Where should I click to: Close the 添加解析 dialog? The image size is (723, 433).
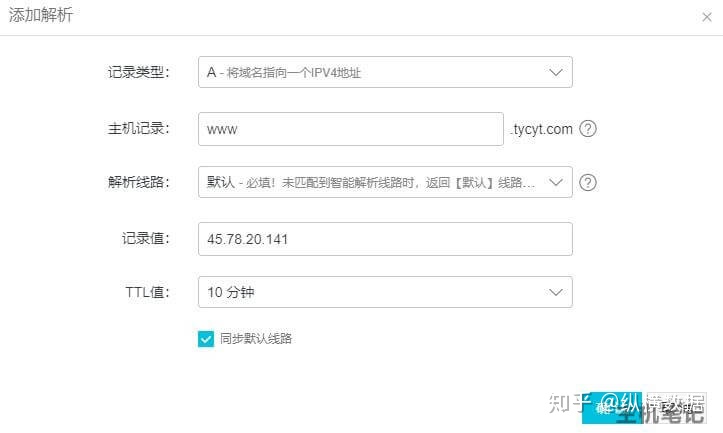(706, 17)
